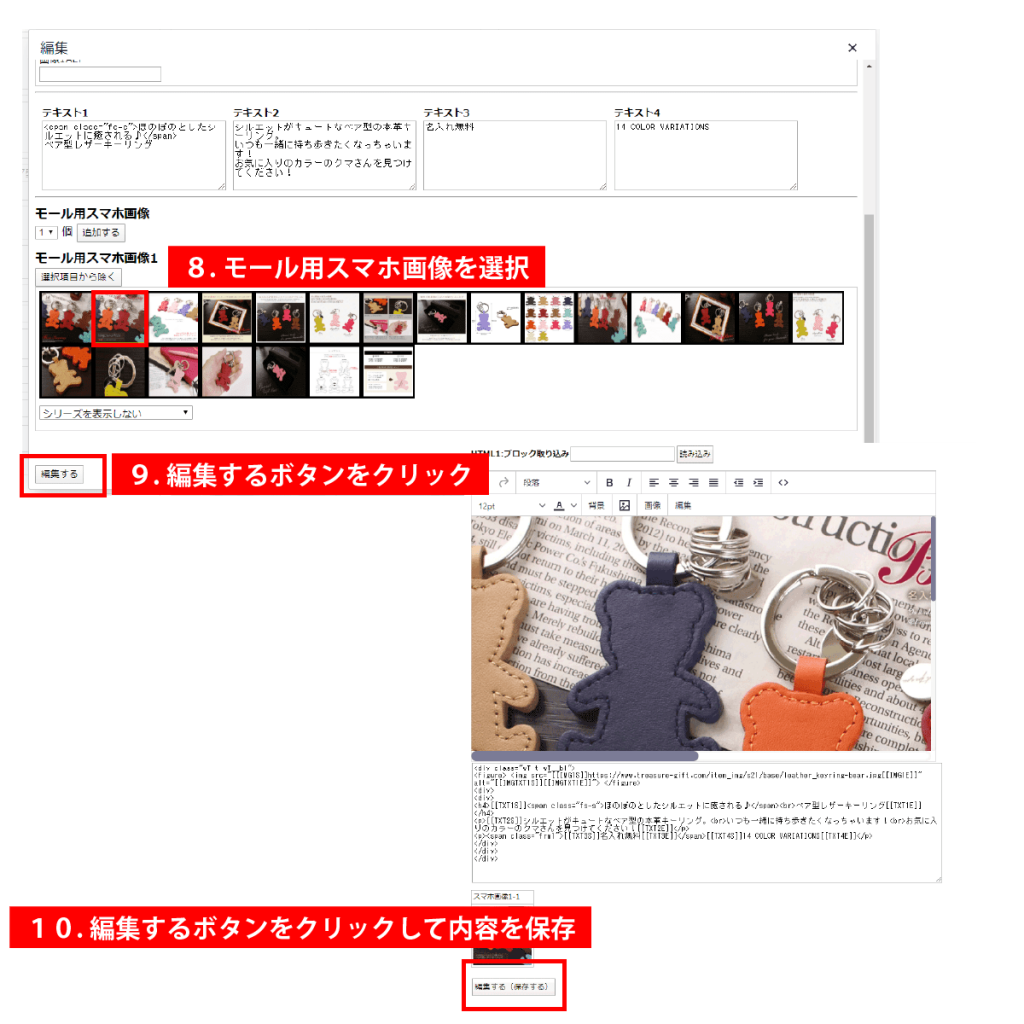Click the insert image icon

click(625, 506)
